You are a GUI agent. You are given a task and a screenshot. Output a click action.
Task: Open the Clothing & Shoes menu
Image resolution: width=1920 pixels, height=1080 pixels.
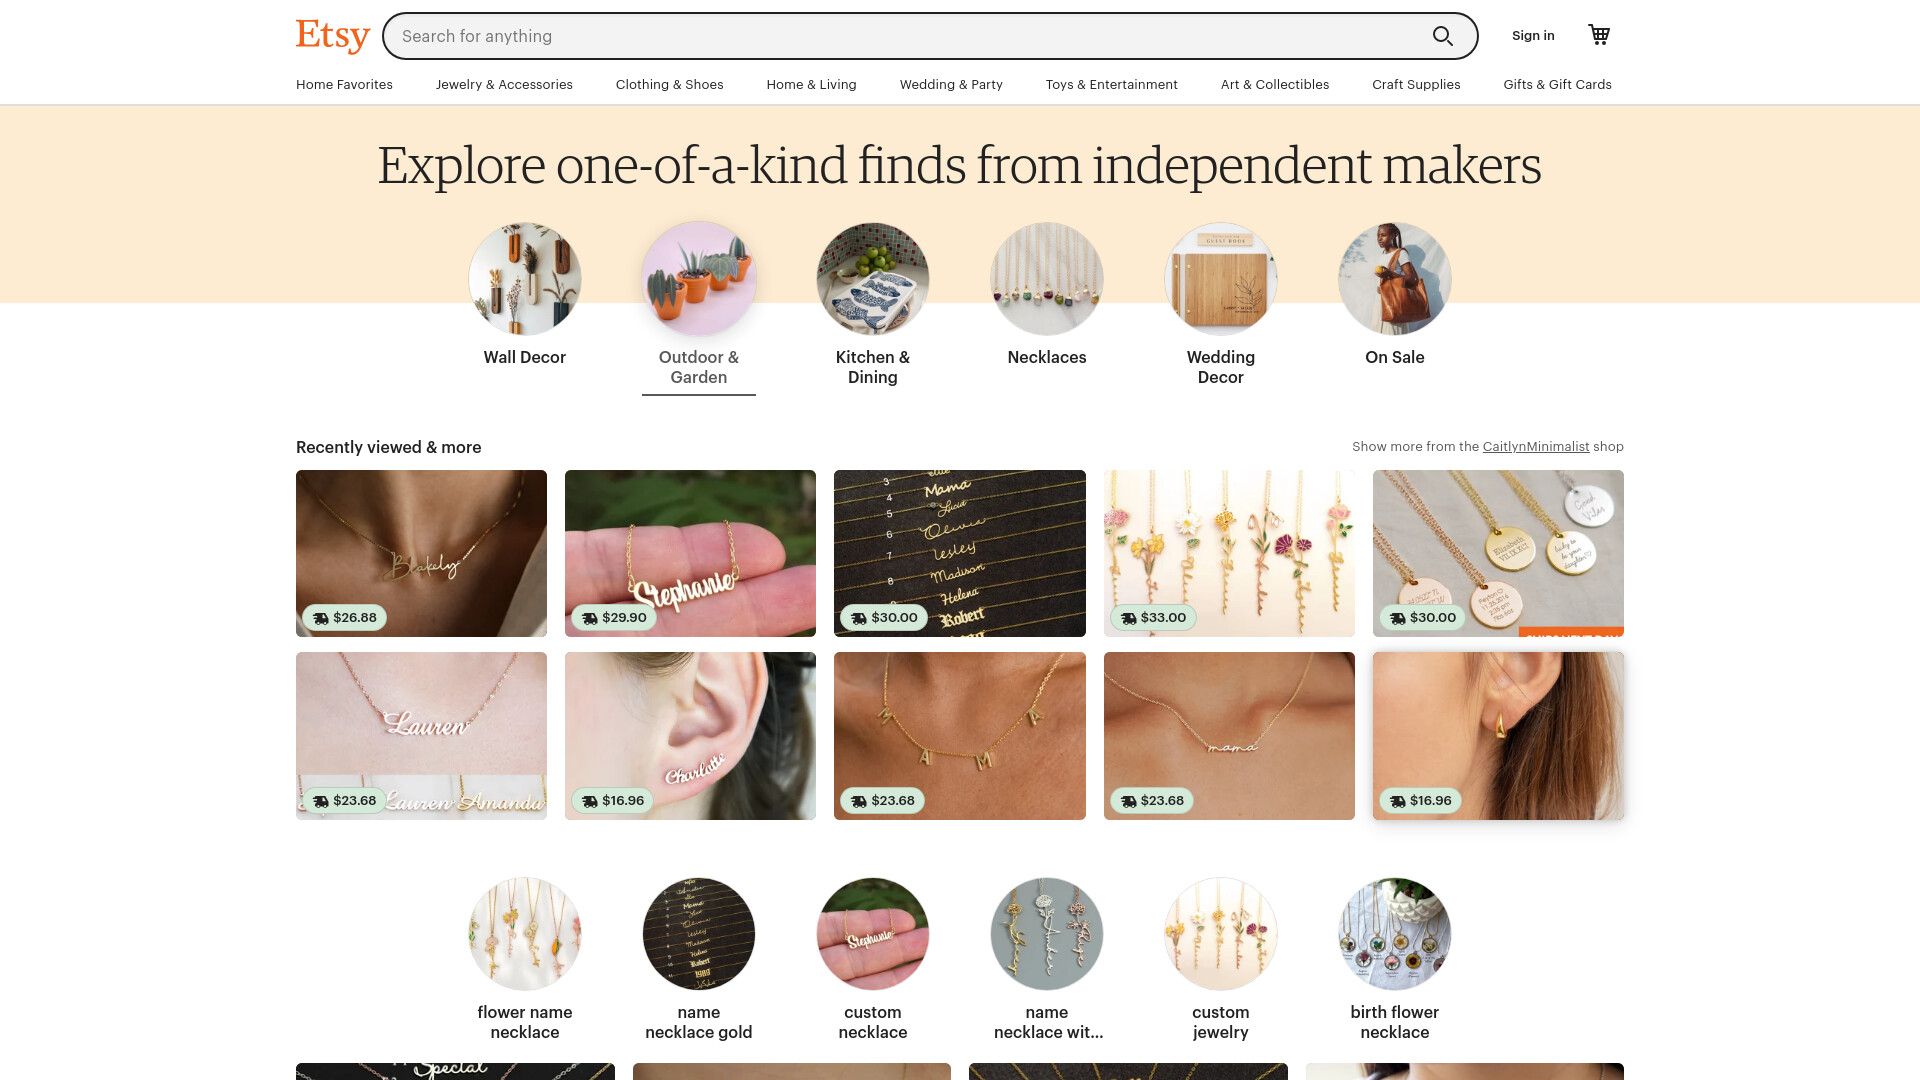coord(669,85)
